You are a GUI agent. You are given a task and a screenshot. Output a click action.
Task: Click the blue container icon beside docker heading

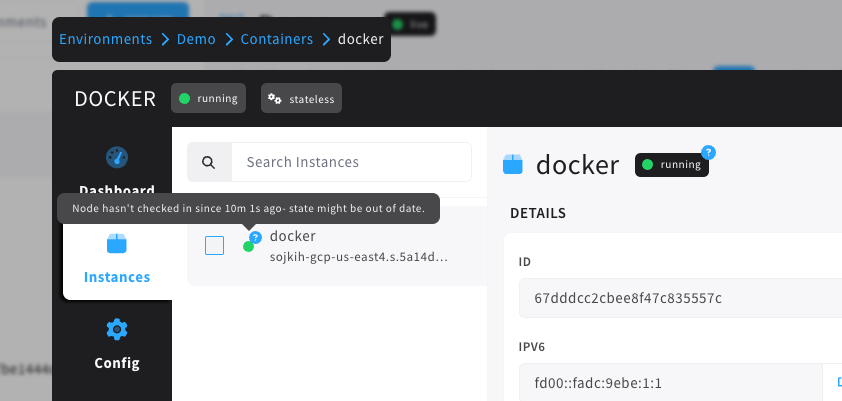click(x=513, y=164)
